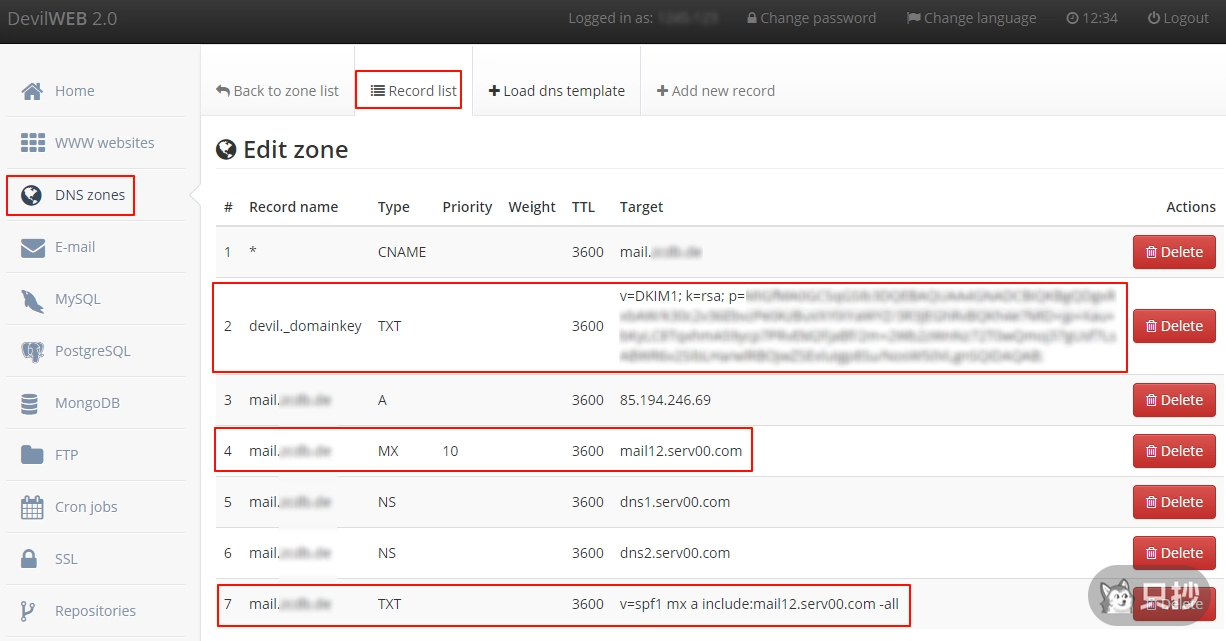The width and height of the screenshot is (1226, 641).
Task: Click the FTP folder icon
Action: (x=32, y=454)
